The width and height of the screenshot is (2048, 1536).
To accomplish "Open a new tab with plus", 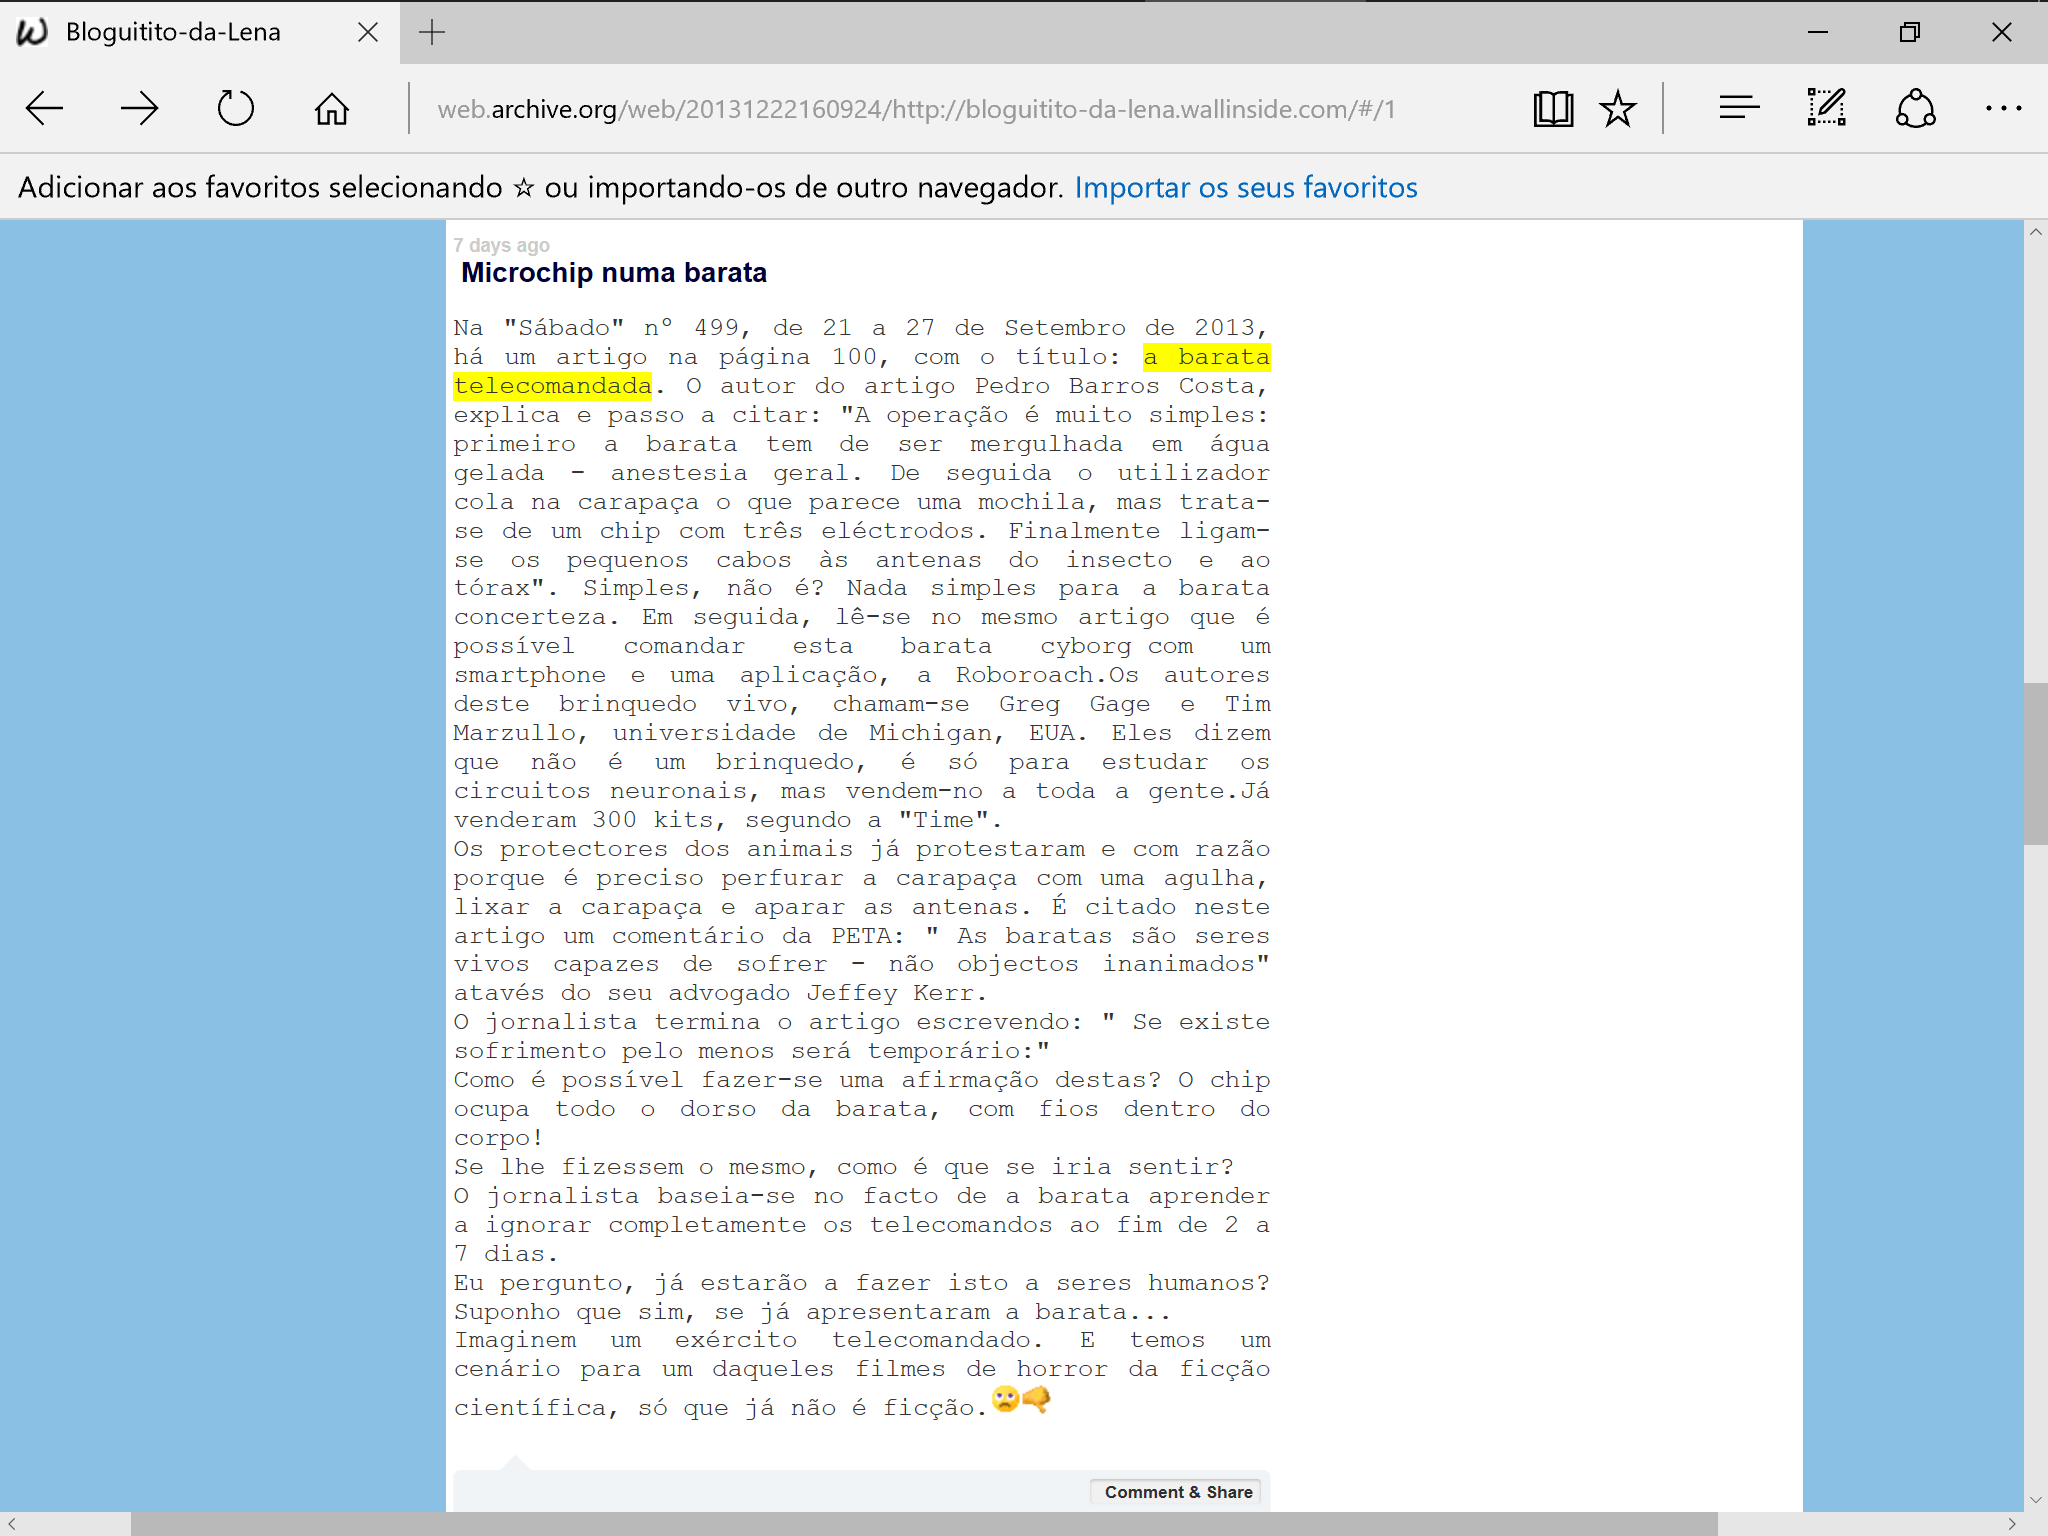I will click(x=432, y=32).
